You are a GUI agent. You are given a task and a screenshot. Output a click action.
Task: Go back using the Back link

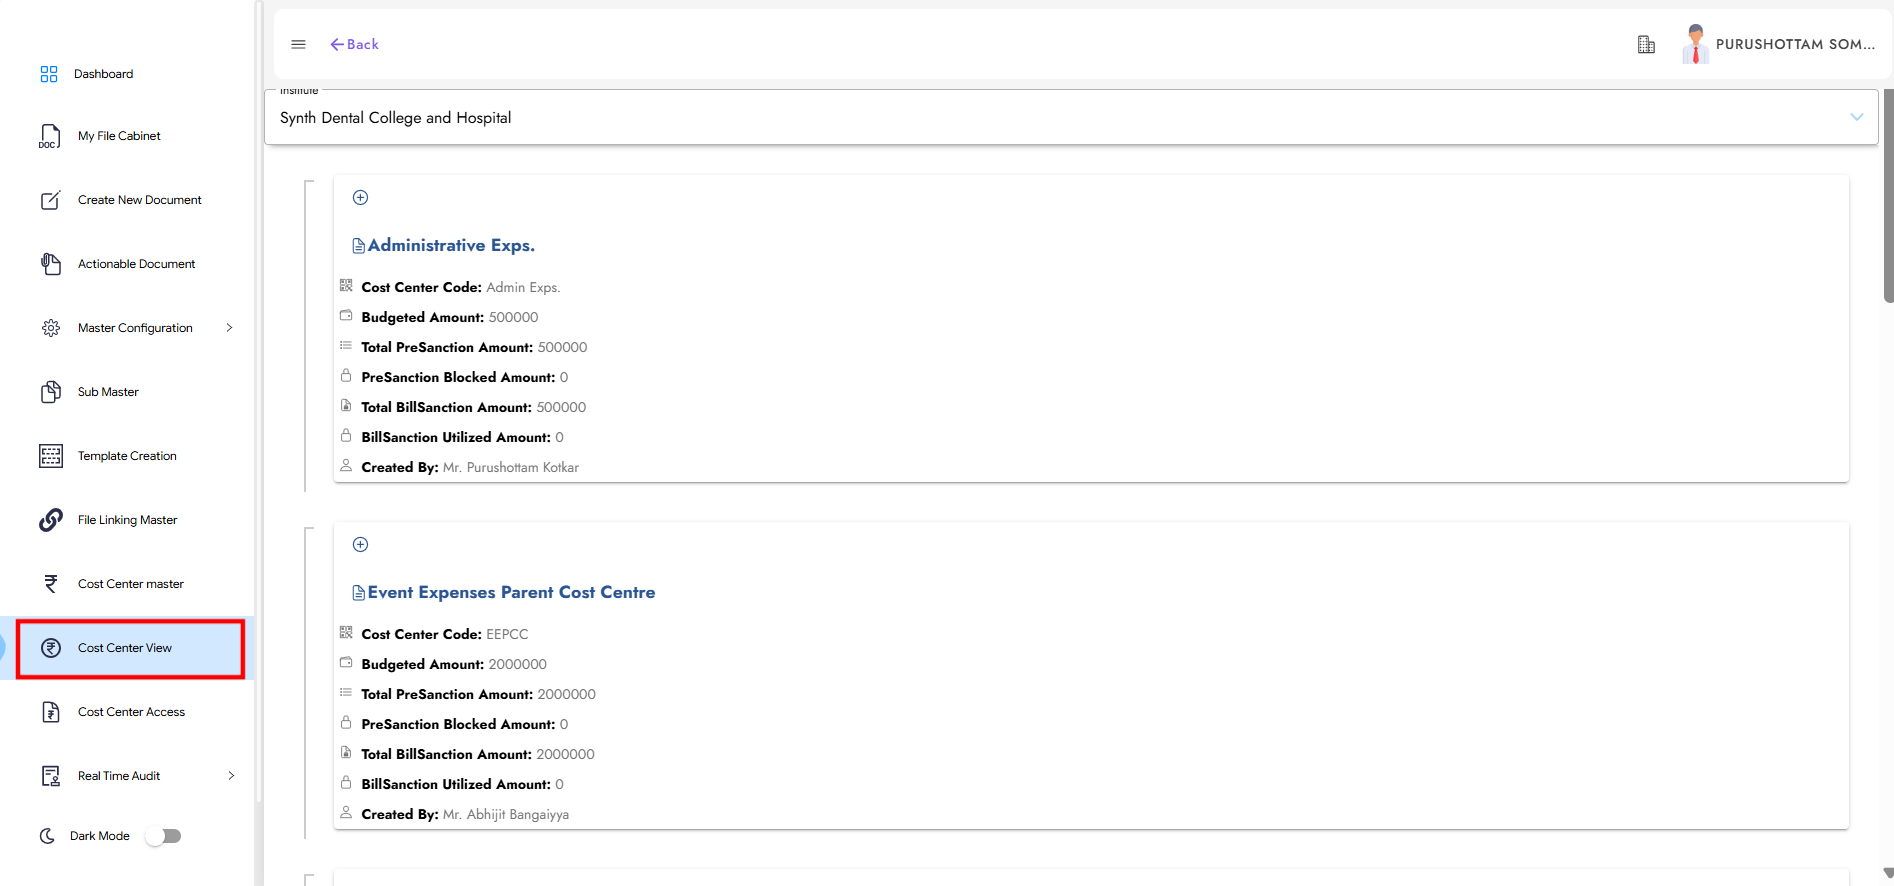(355, 44)
